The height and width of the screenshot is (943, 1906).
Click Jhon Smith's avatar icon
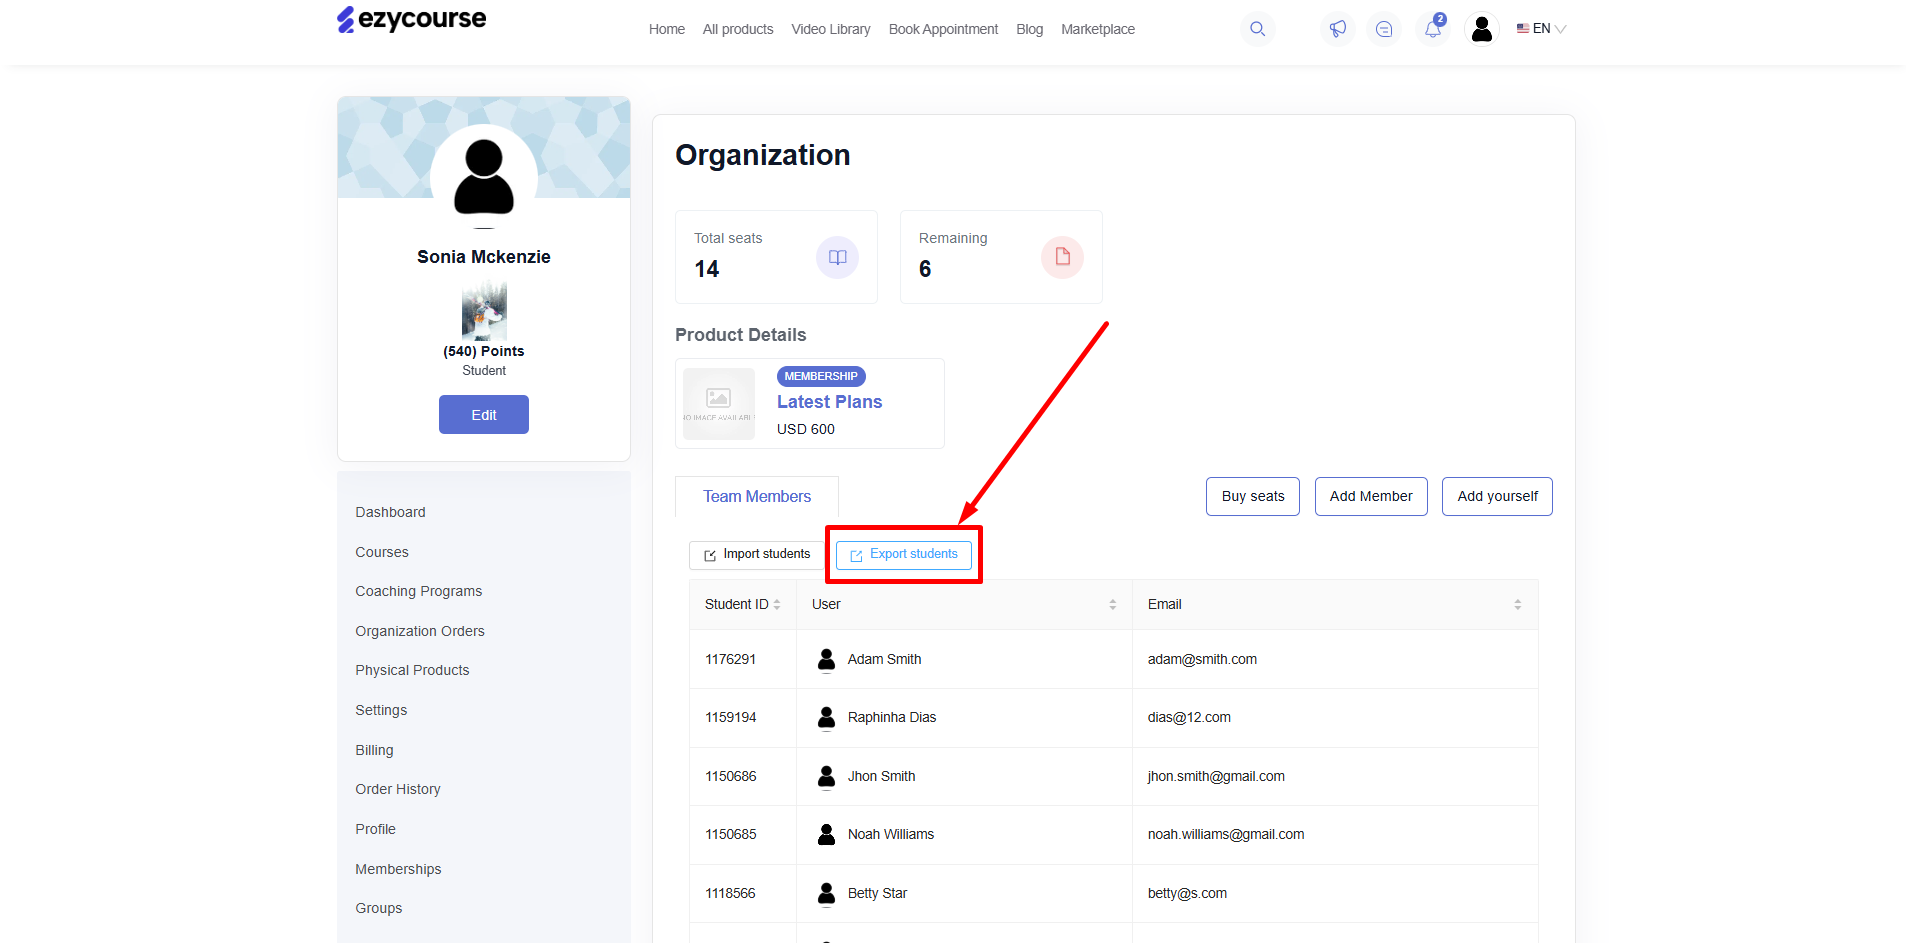pos(826,776)
